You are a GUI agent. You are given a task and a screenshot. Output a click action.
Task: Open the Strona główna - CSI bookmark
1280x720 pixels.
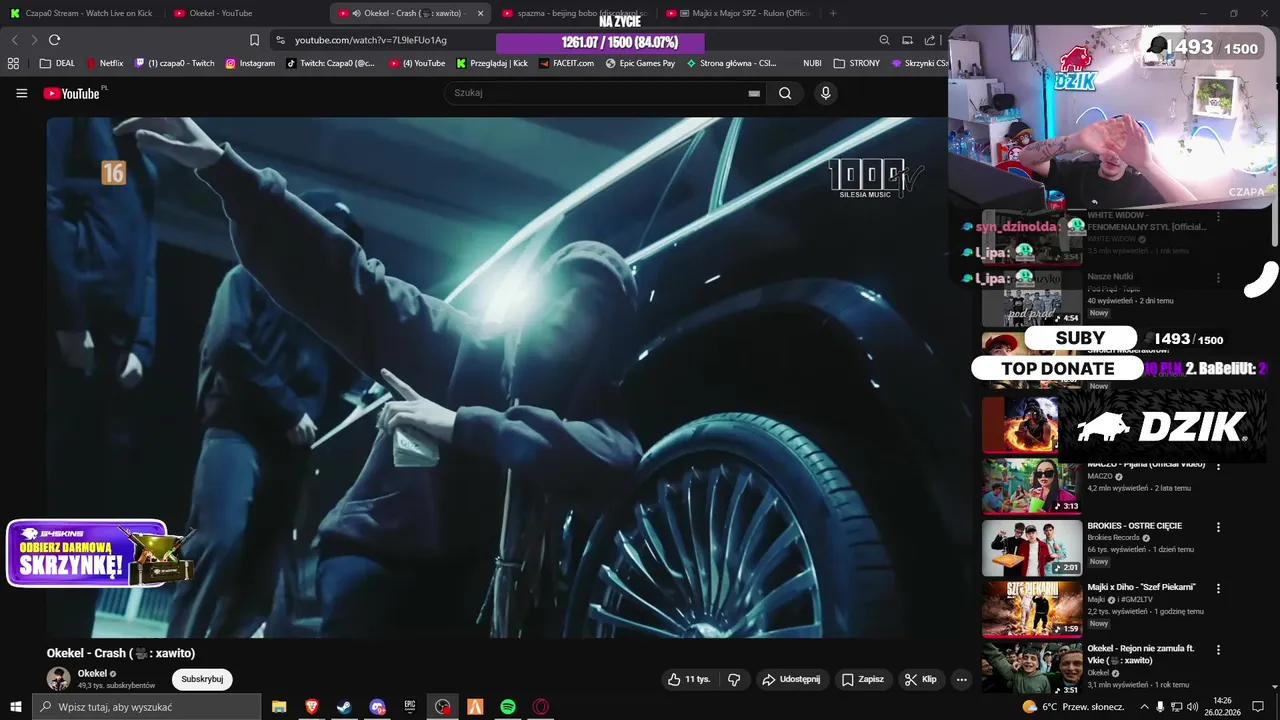pyautogui.click(x=731, y=63)
